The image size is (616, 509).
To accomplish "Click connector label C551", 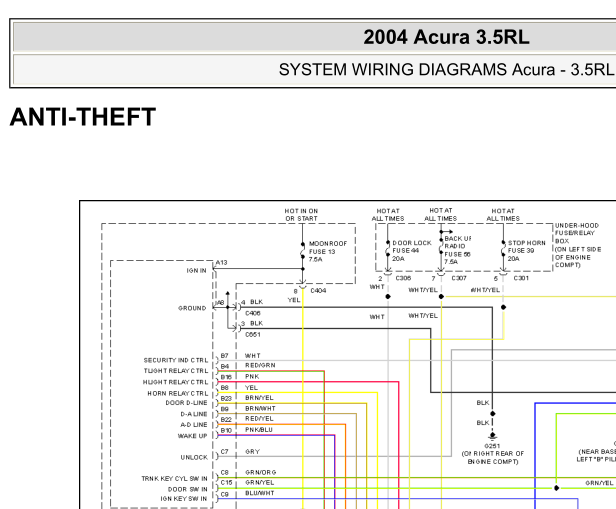I will point(253,335).
